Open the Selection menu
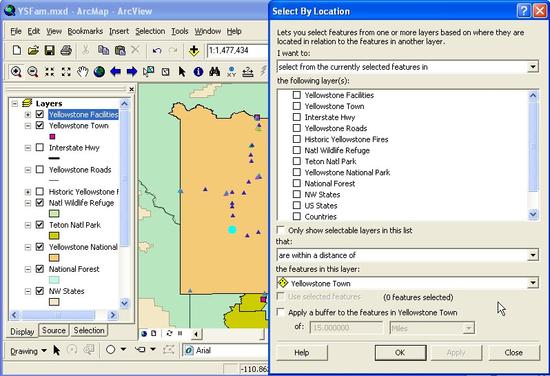This screenshot has width=550, height=376. pyautogui.click(x=150, y=31)
